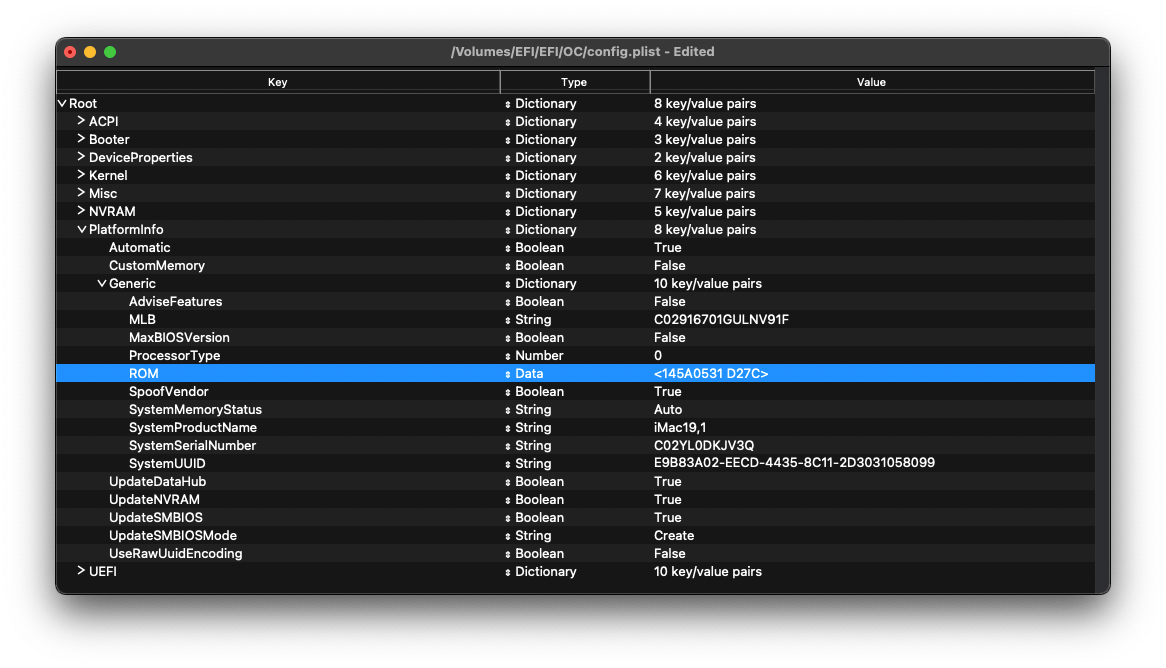This screenshot has width=1166, height=668.
Task: Open type selector for ACPI row
Action: point(508,122)
